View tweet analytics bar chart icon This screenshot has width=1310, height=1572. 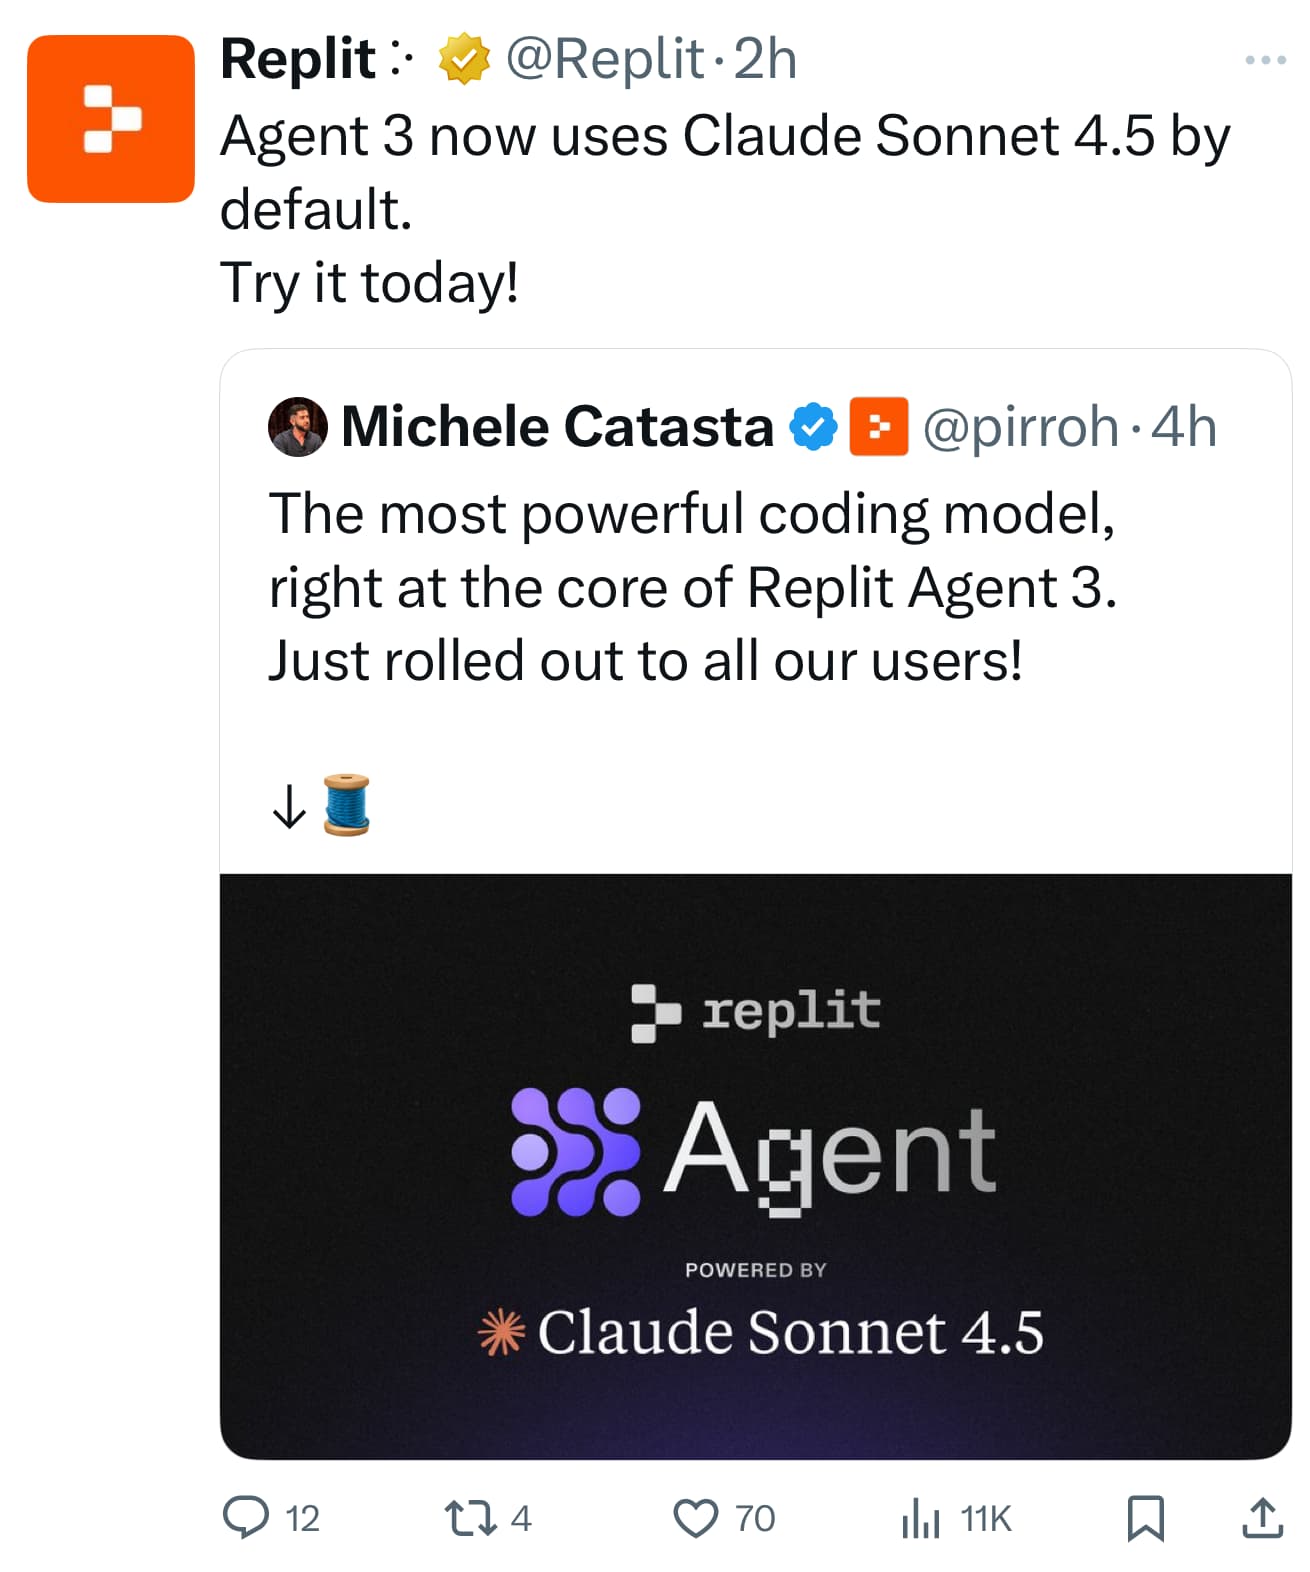(x=920, y=1517)
